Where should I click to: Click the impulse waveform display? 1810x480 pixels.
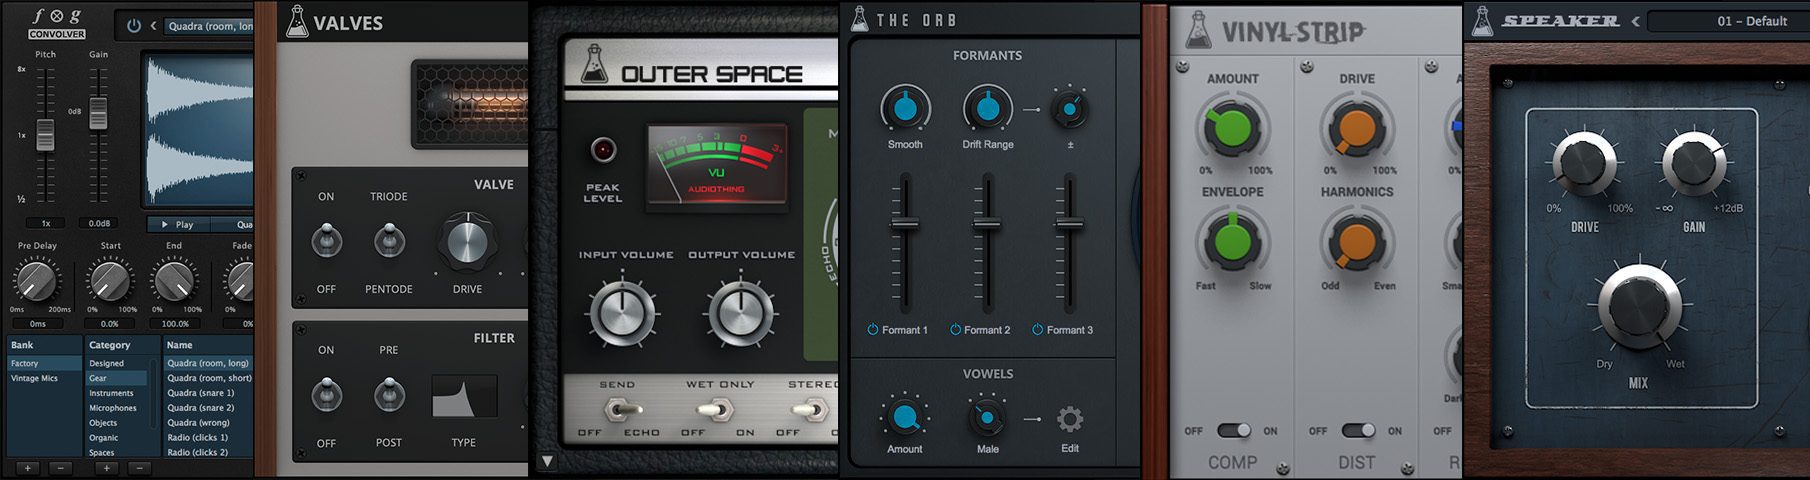point(199,131)
